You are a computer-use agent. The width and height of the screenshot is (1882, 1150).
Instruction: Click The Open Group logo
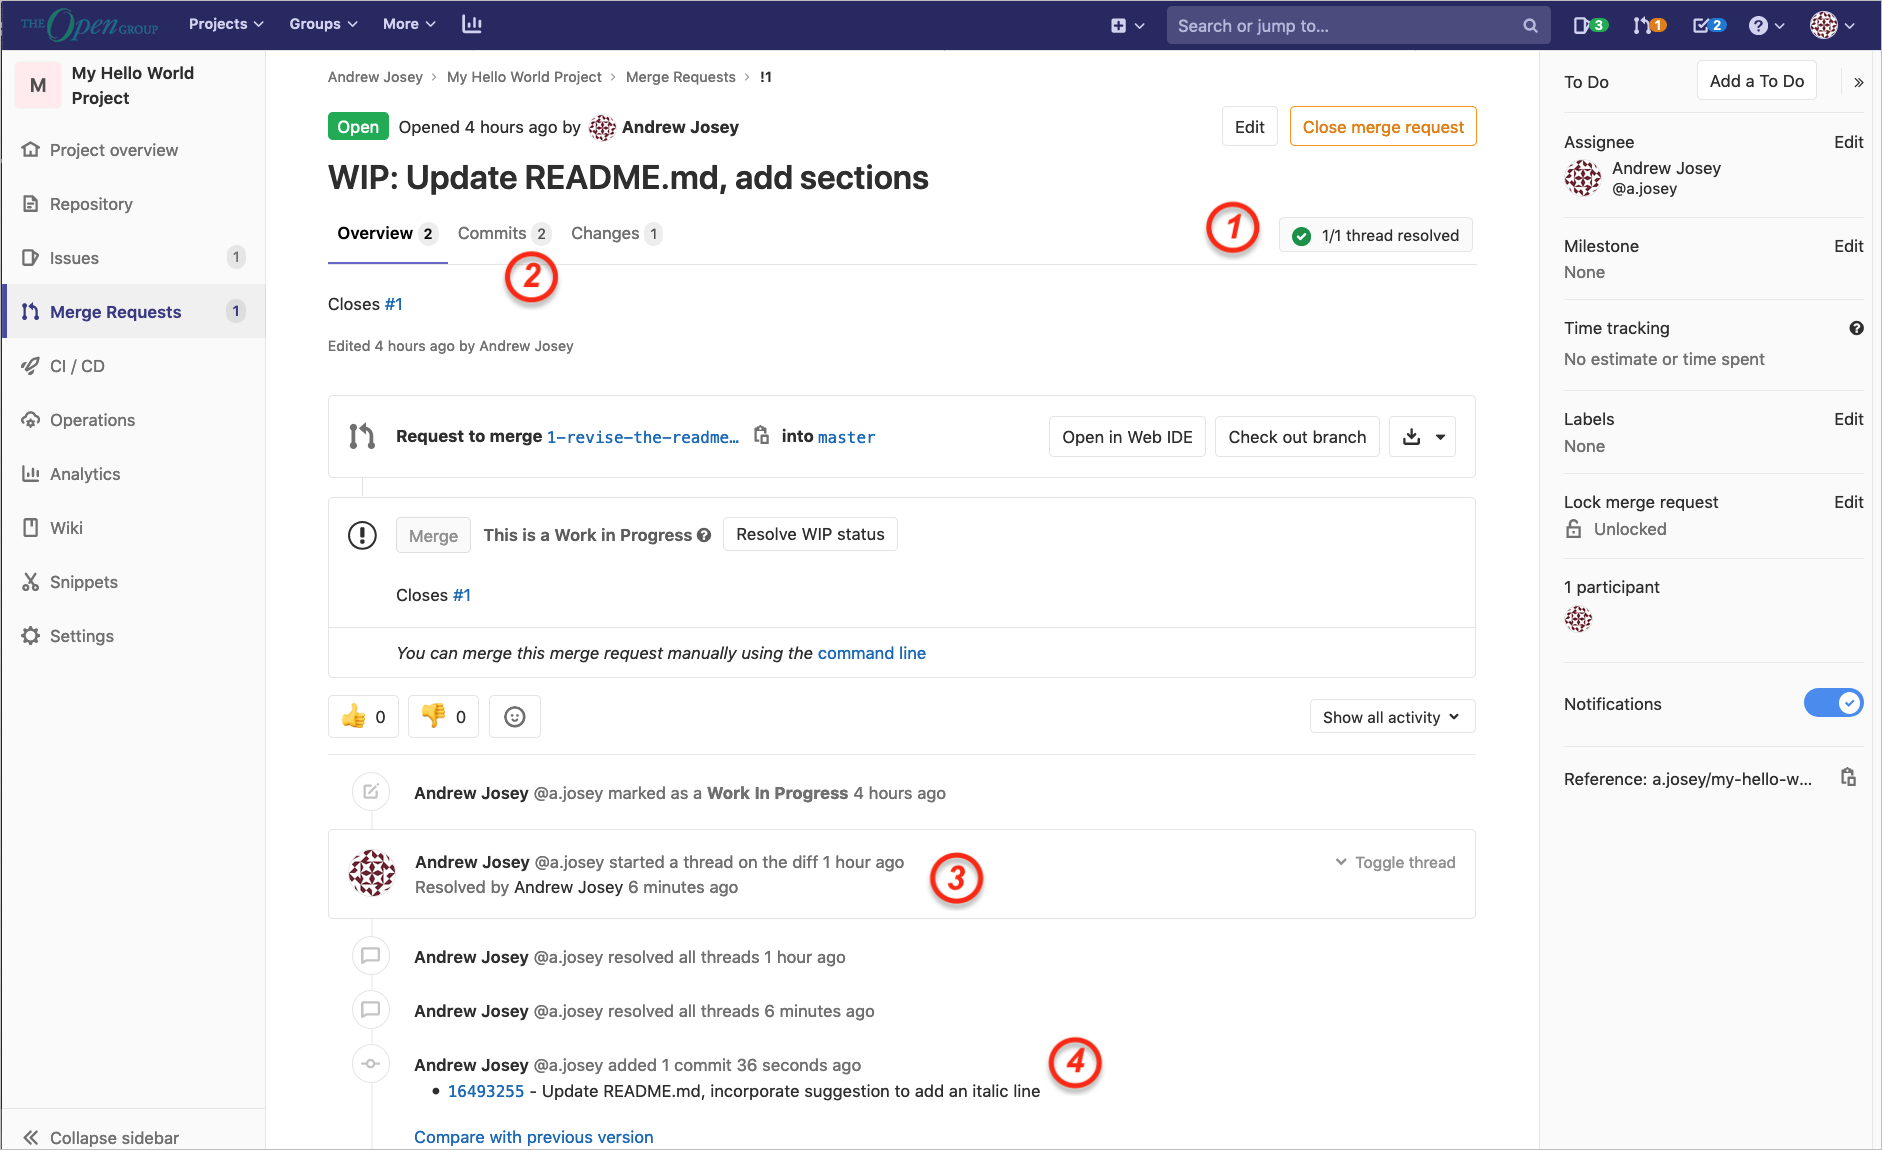(x=89, y=25)
